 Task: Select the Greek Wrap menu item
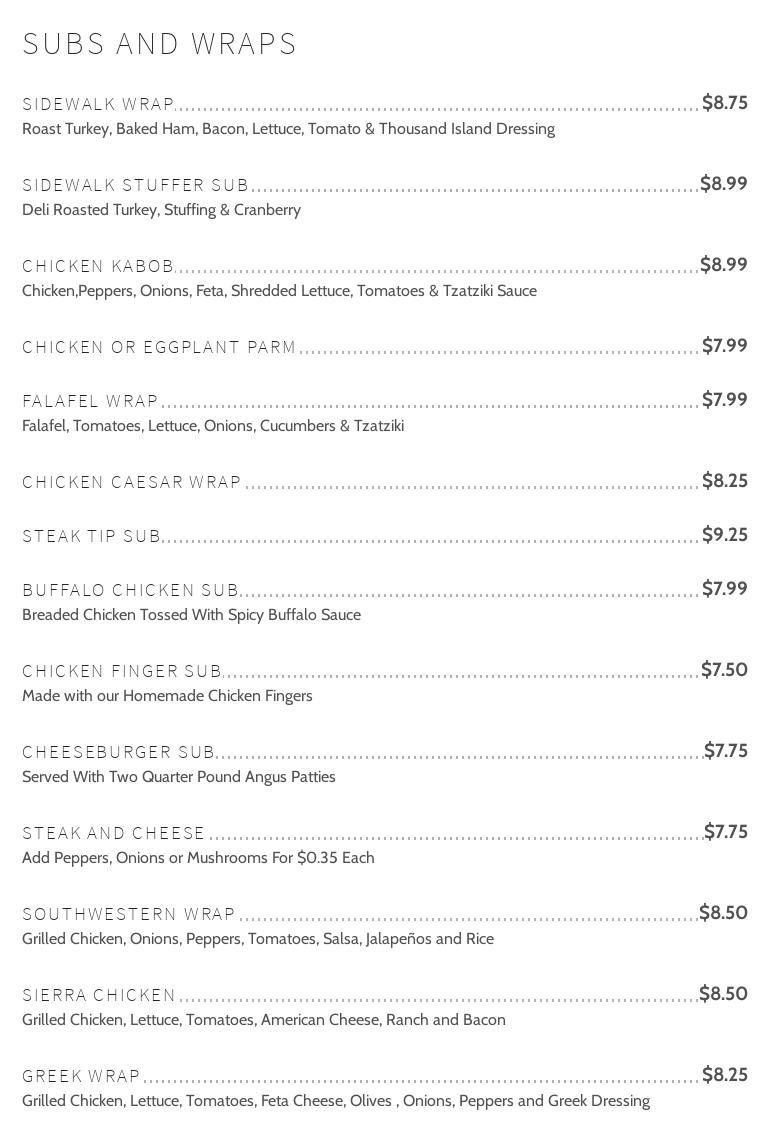[x=81, y=1076]
